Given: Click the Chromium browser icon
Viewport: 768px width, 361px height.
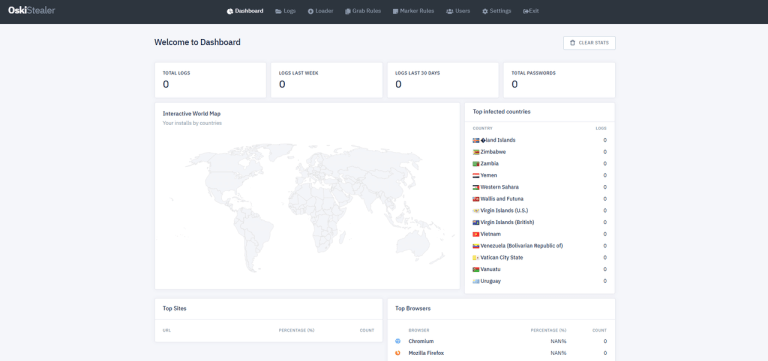Looking at the screenshot, I should point(398,341).
